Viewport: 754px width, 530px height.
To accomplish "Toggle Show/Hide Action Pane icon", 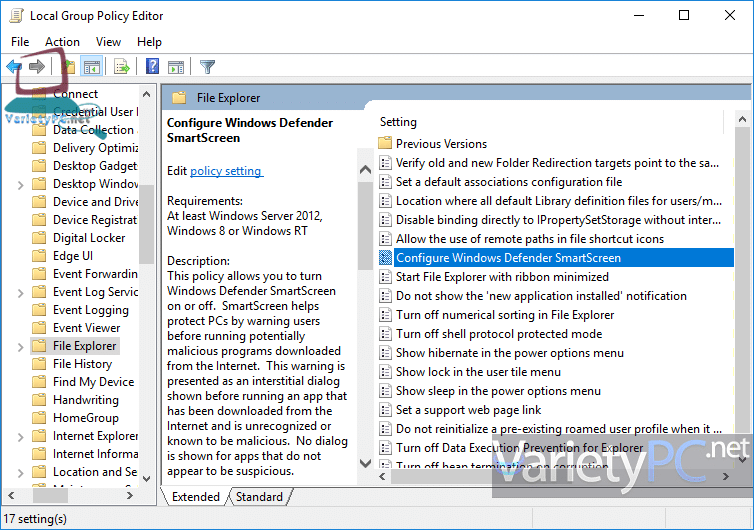I will point(176,67).
